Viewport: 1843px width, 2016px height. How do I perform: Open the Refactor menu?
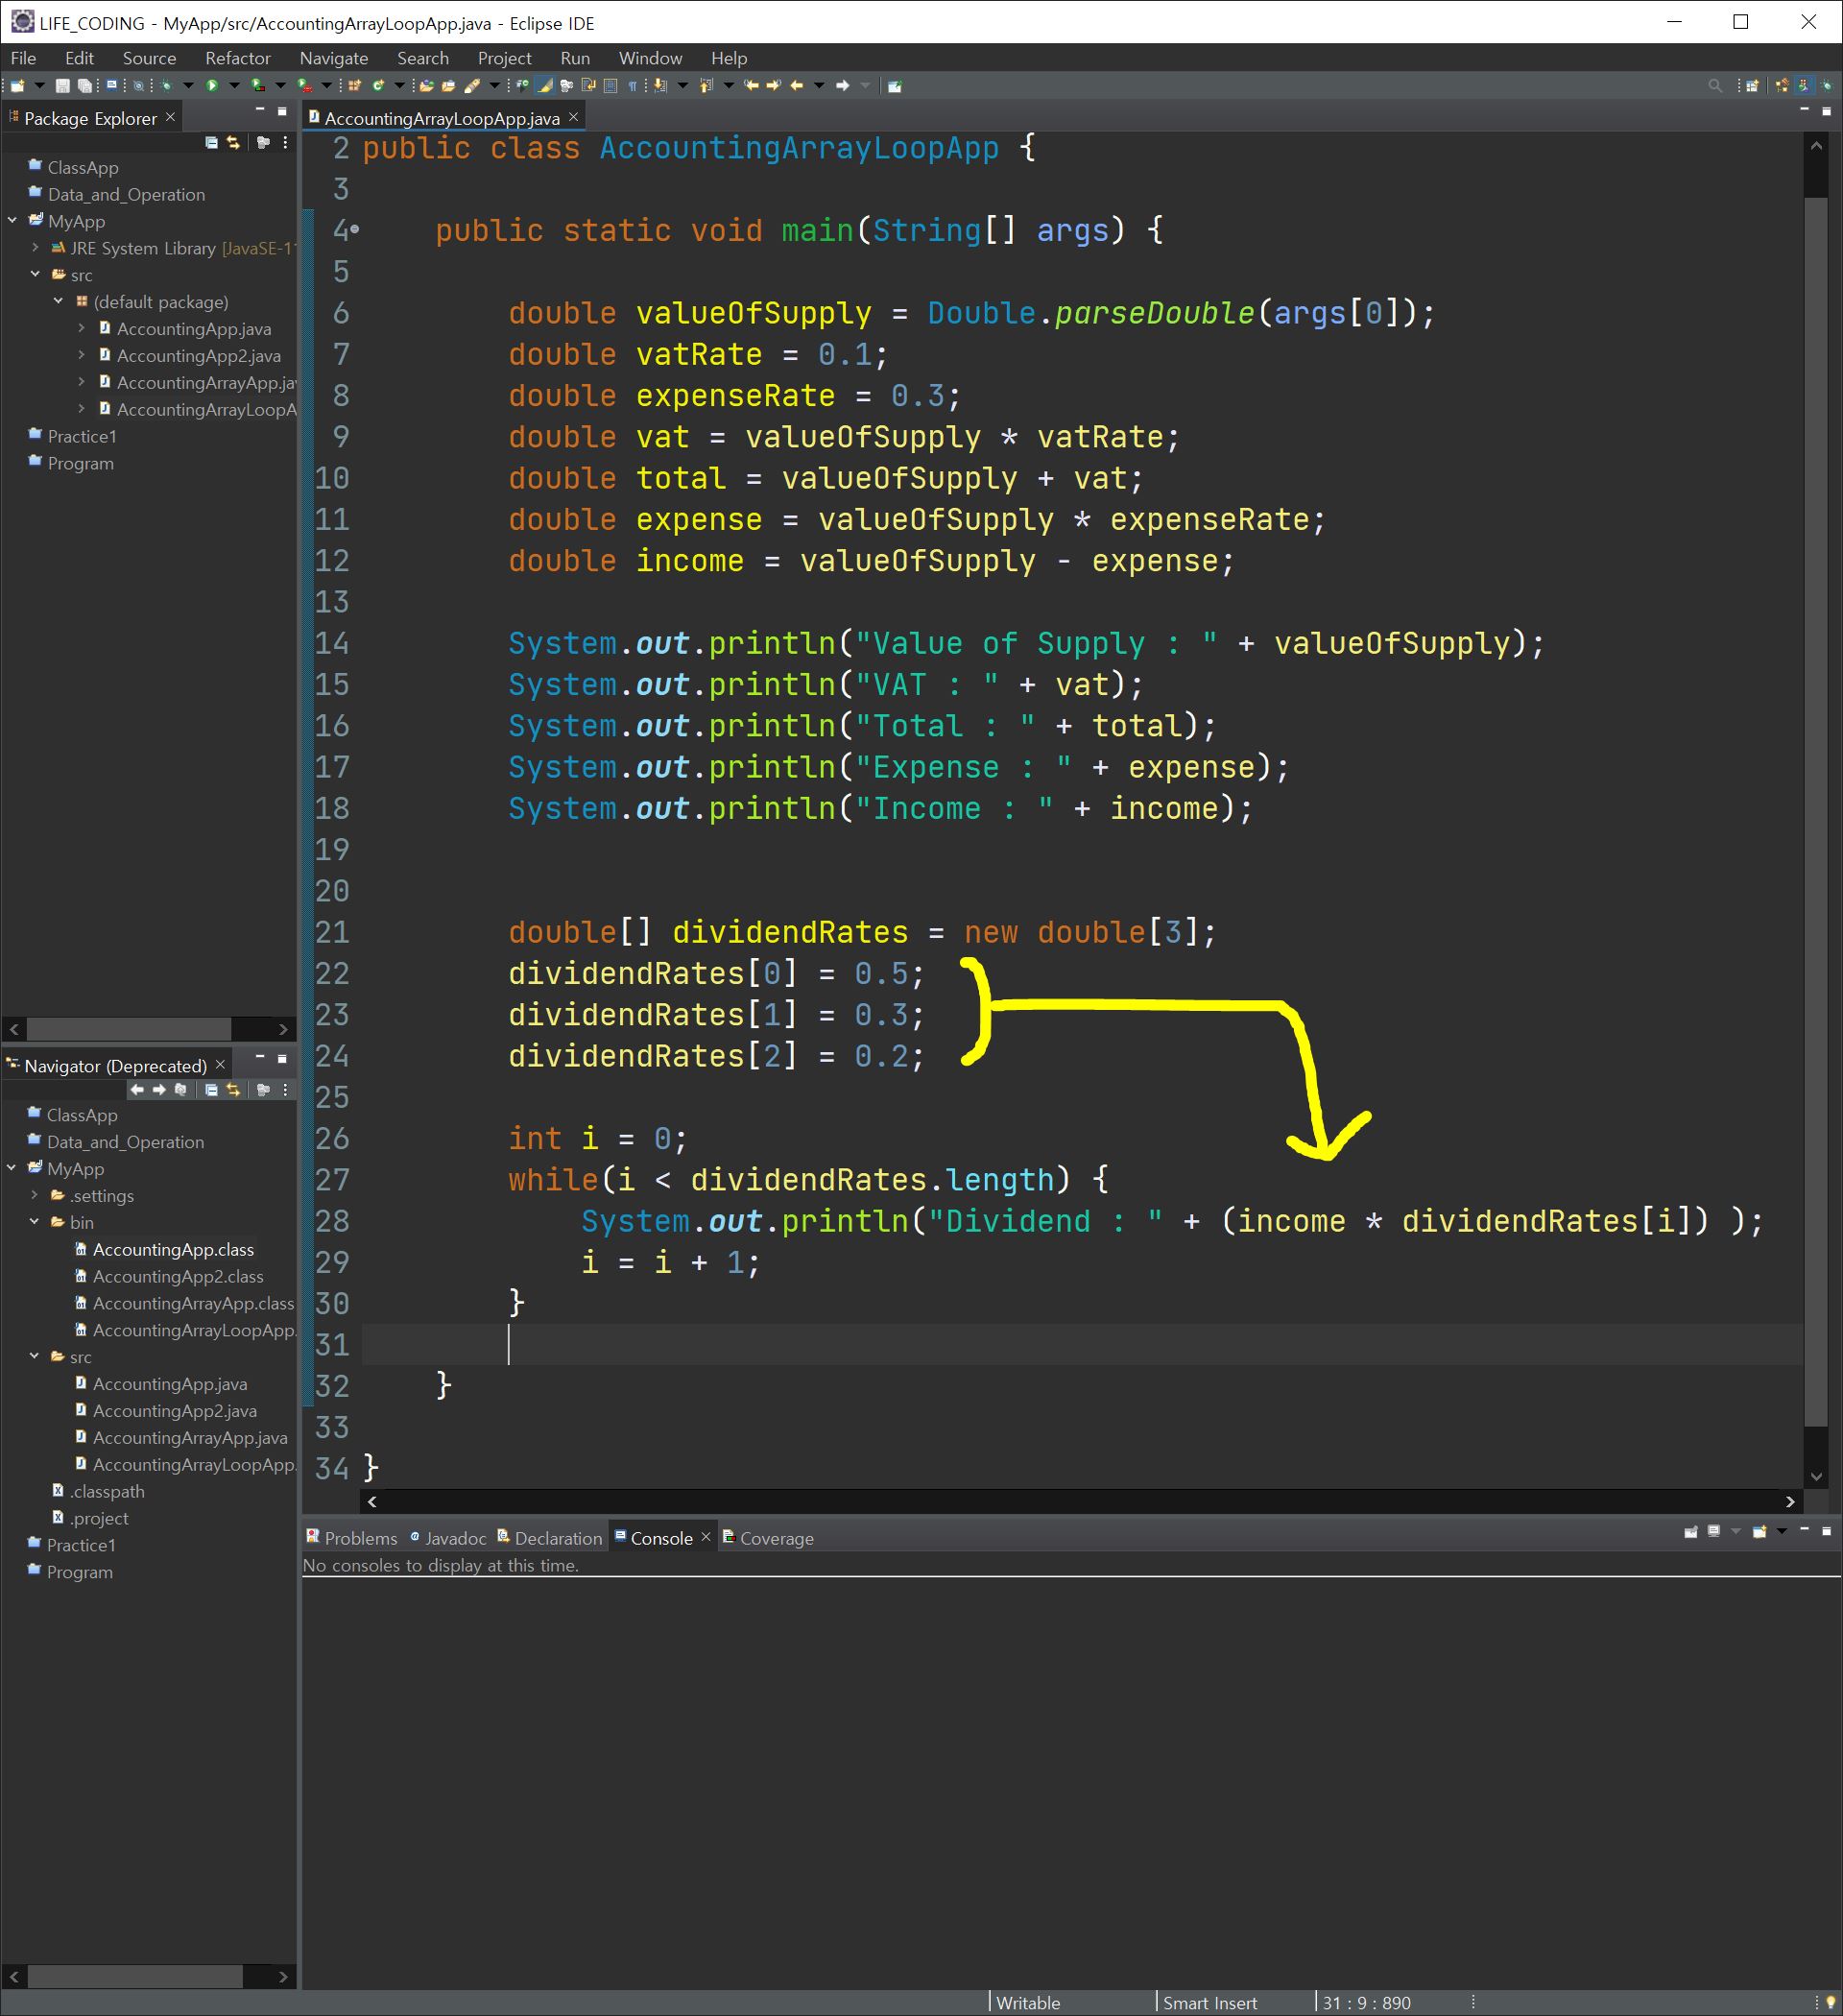(237, 58)
